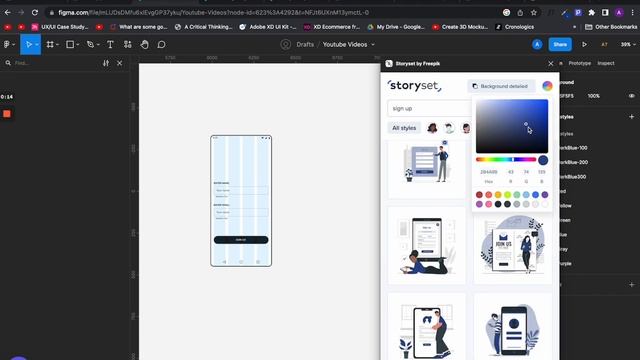The height and width of the screenshot is (360, 640).
Task: Open the Youtube Videos file name dropdown
Action: [373, 44]
